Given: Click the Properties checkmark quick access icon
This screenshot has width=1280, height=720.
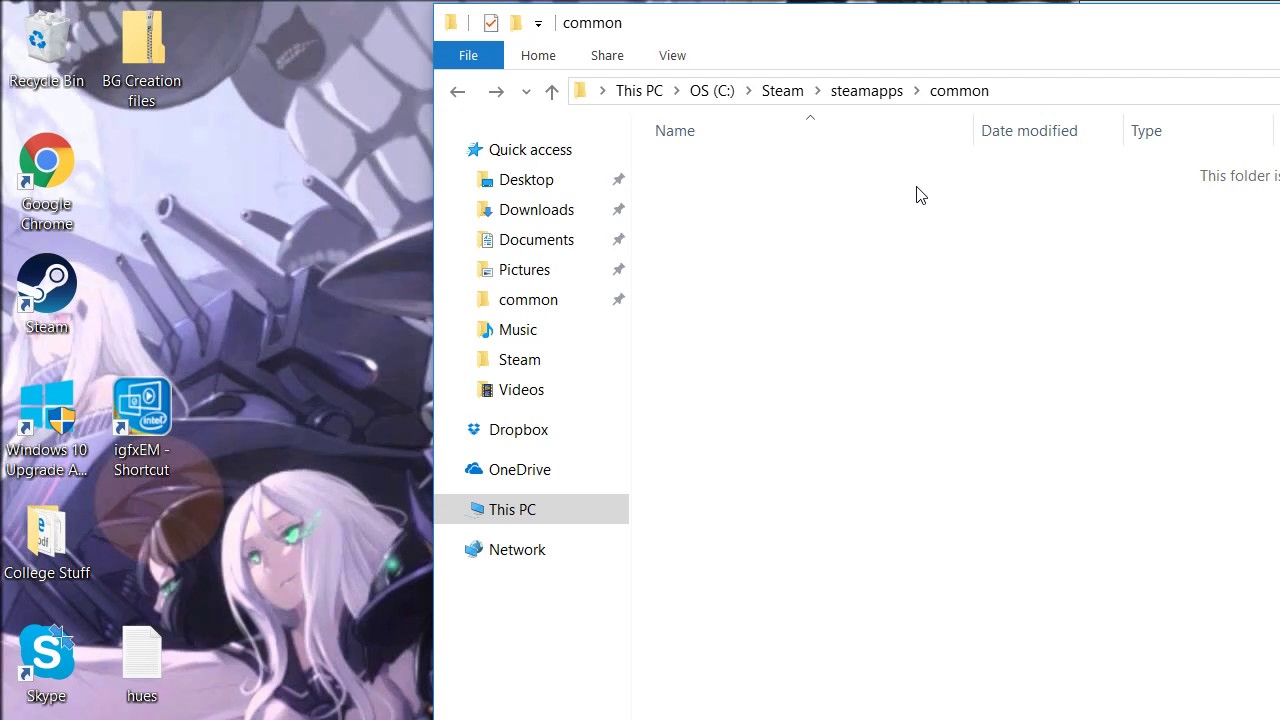Looking at the screenshot, I should tap(490, 22).
